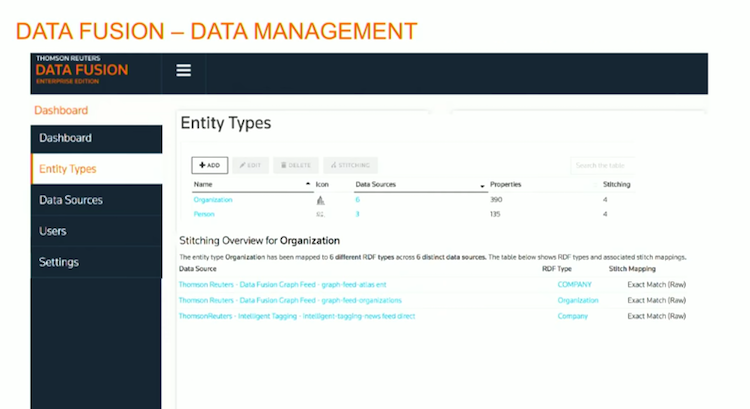Select properties value 135

pyautogui.click(x=495, y=214)
